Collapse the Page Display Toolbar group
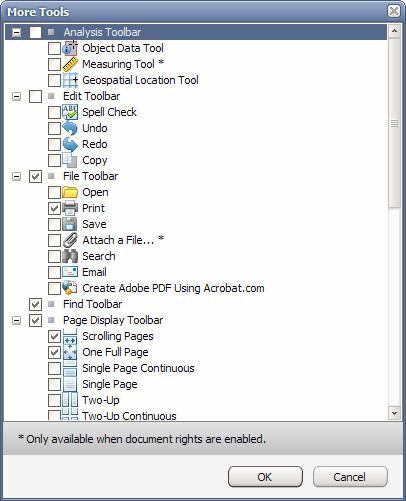Viewport: 406px width, 501px height. point(16,320)
